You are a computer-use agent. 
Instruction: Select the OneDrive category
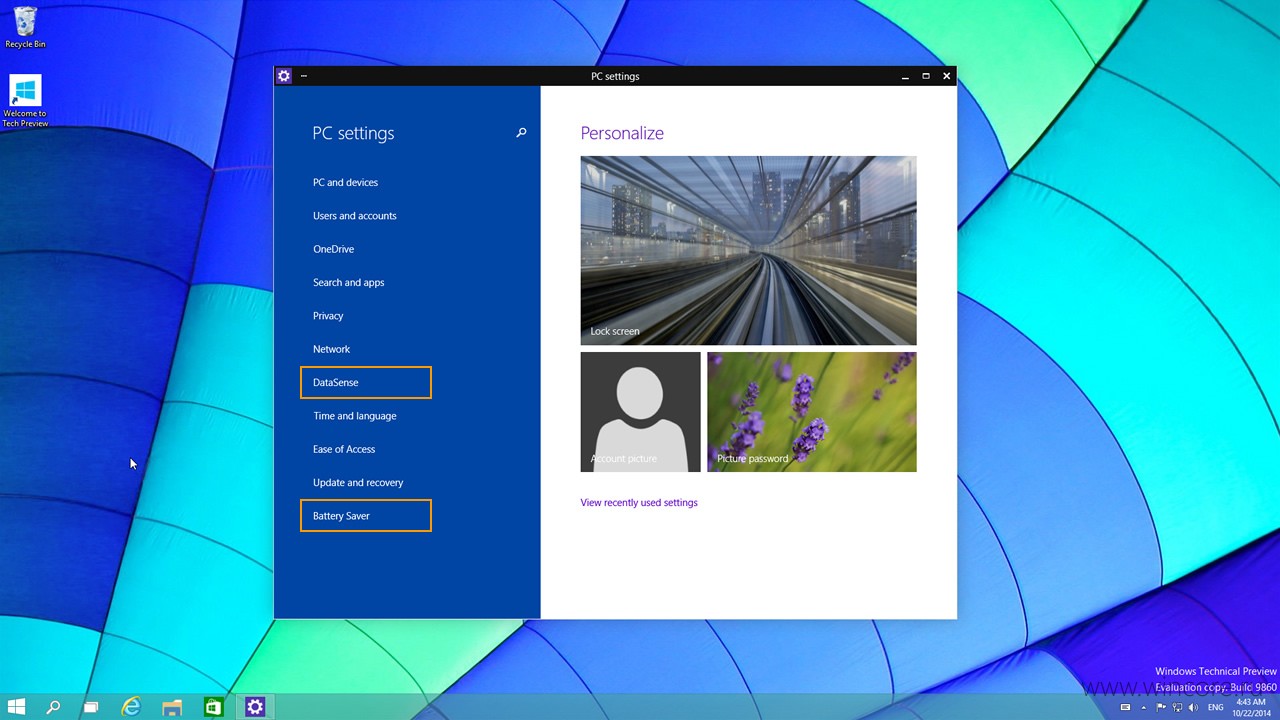(x=333, y=249)
